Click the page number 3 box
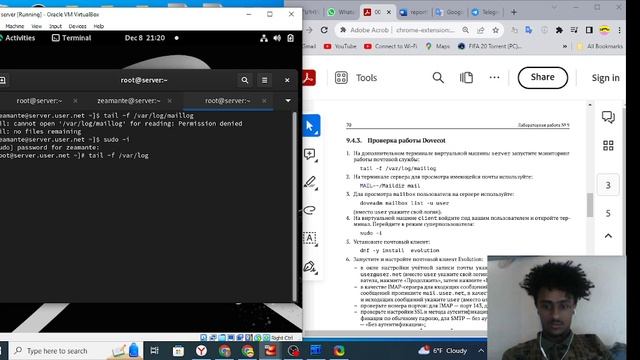 point(608,185)
